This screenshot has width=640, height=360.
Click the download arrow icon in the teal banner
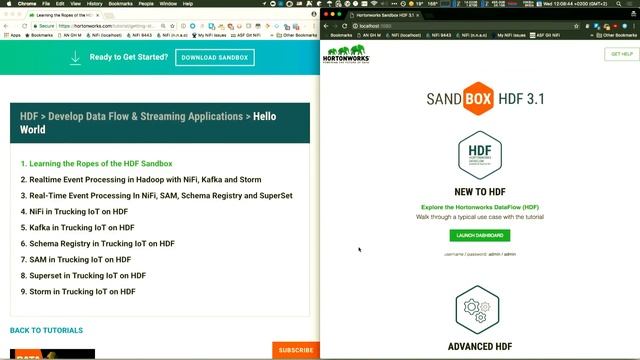tap(75, 58)
